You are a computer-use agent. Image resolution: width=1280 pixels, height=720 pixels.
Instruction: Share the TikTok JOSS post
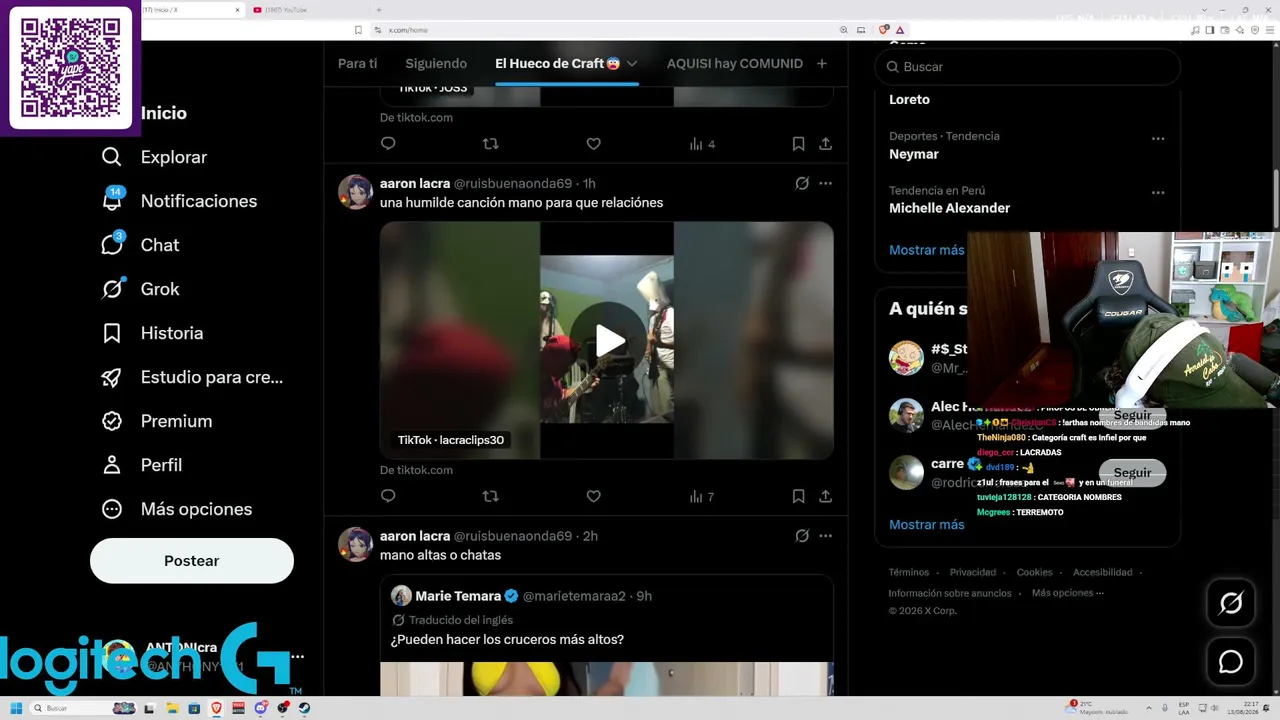pos(826,144)
